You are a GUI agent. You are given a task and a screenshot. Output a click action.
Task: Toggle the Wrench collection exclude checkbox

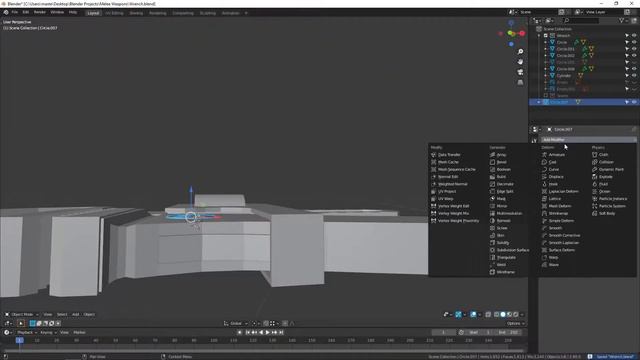[x=546, y=36]
